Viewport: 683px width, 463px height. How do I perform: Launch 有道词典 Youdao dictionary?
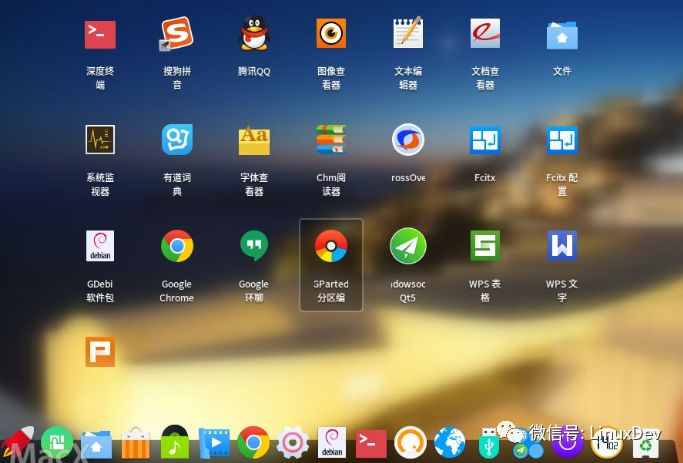coord(177,139)
